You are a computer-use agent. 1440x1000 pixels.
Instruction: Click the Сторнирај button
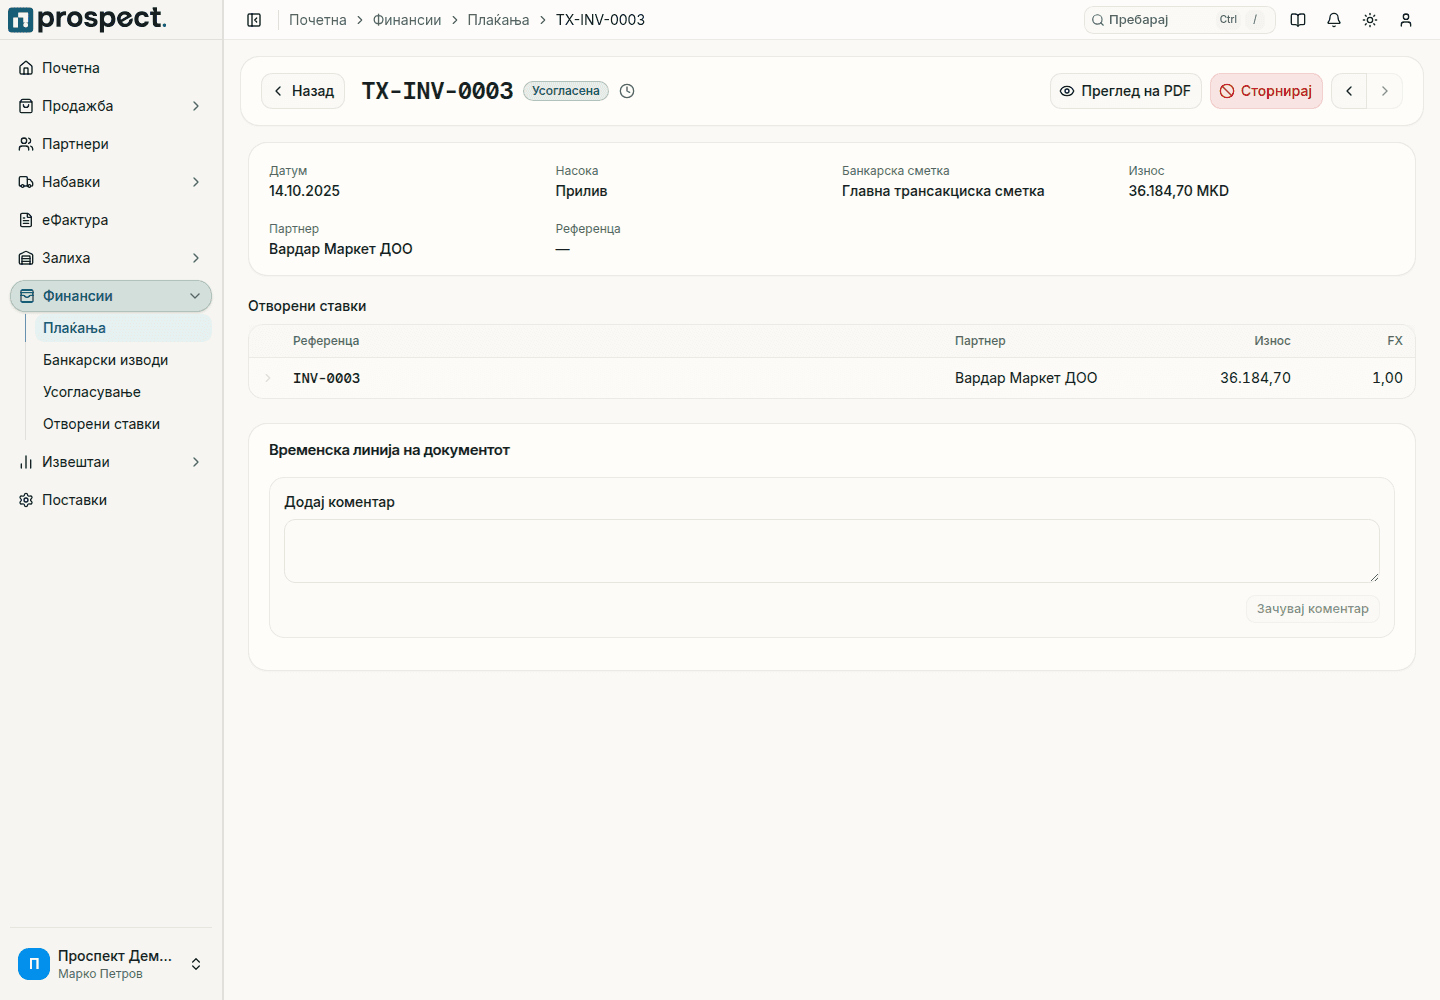(x=1266, y=91)
